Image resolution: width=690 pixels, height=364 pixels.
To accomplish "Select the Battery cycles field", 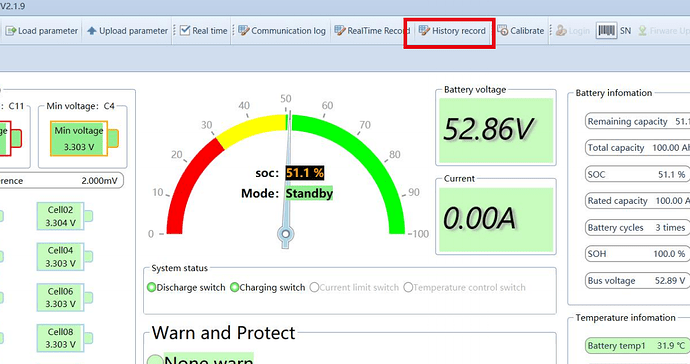I will [637, 228].
